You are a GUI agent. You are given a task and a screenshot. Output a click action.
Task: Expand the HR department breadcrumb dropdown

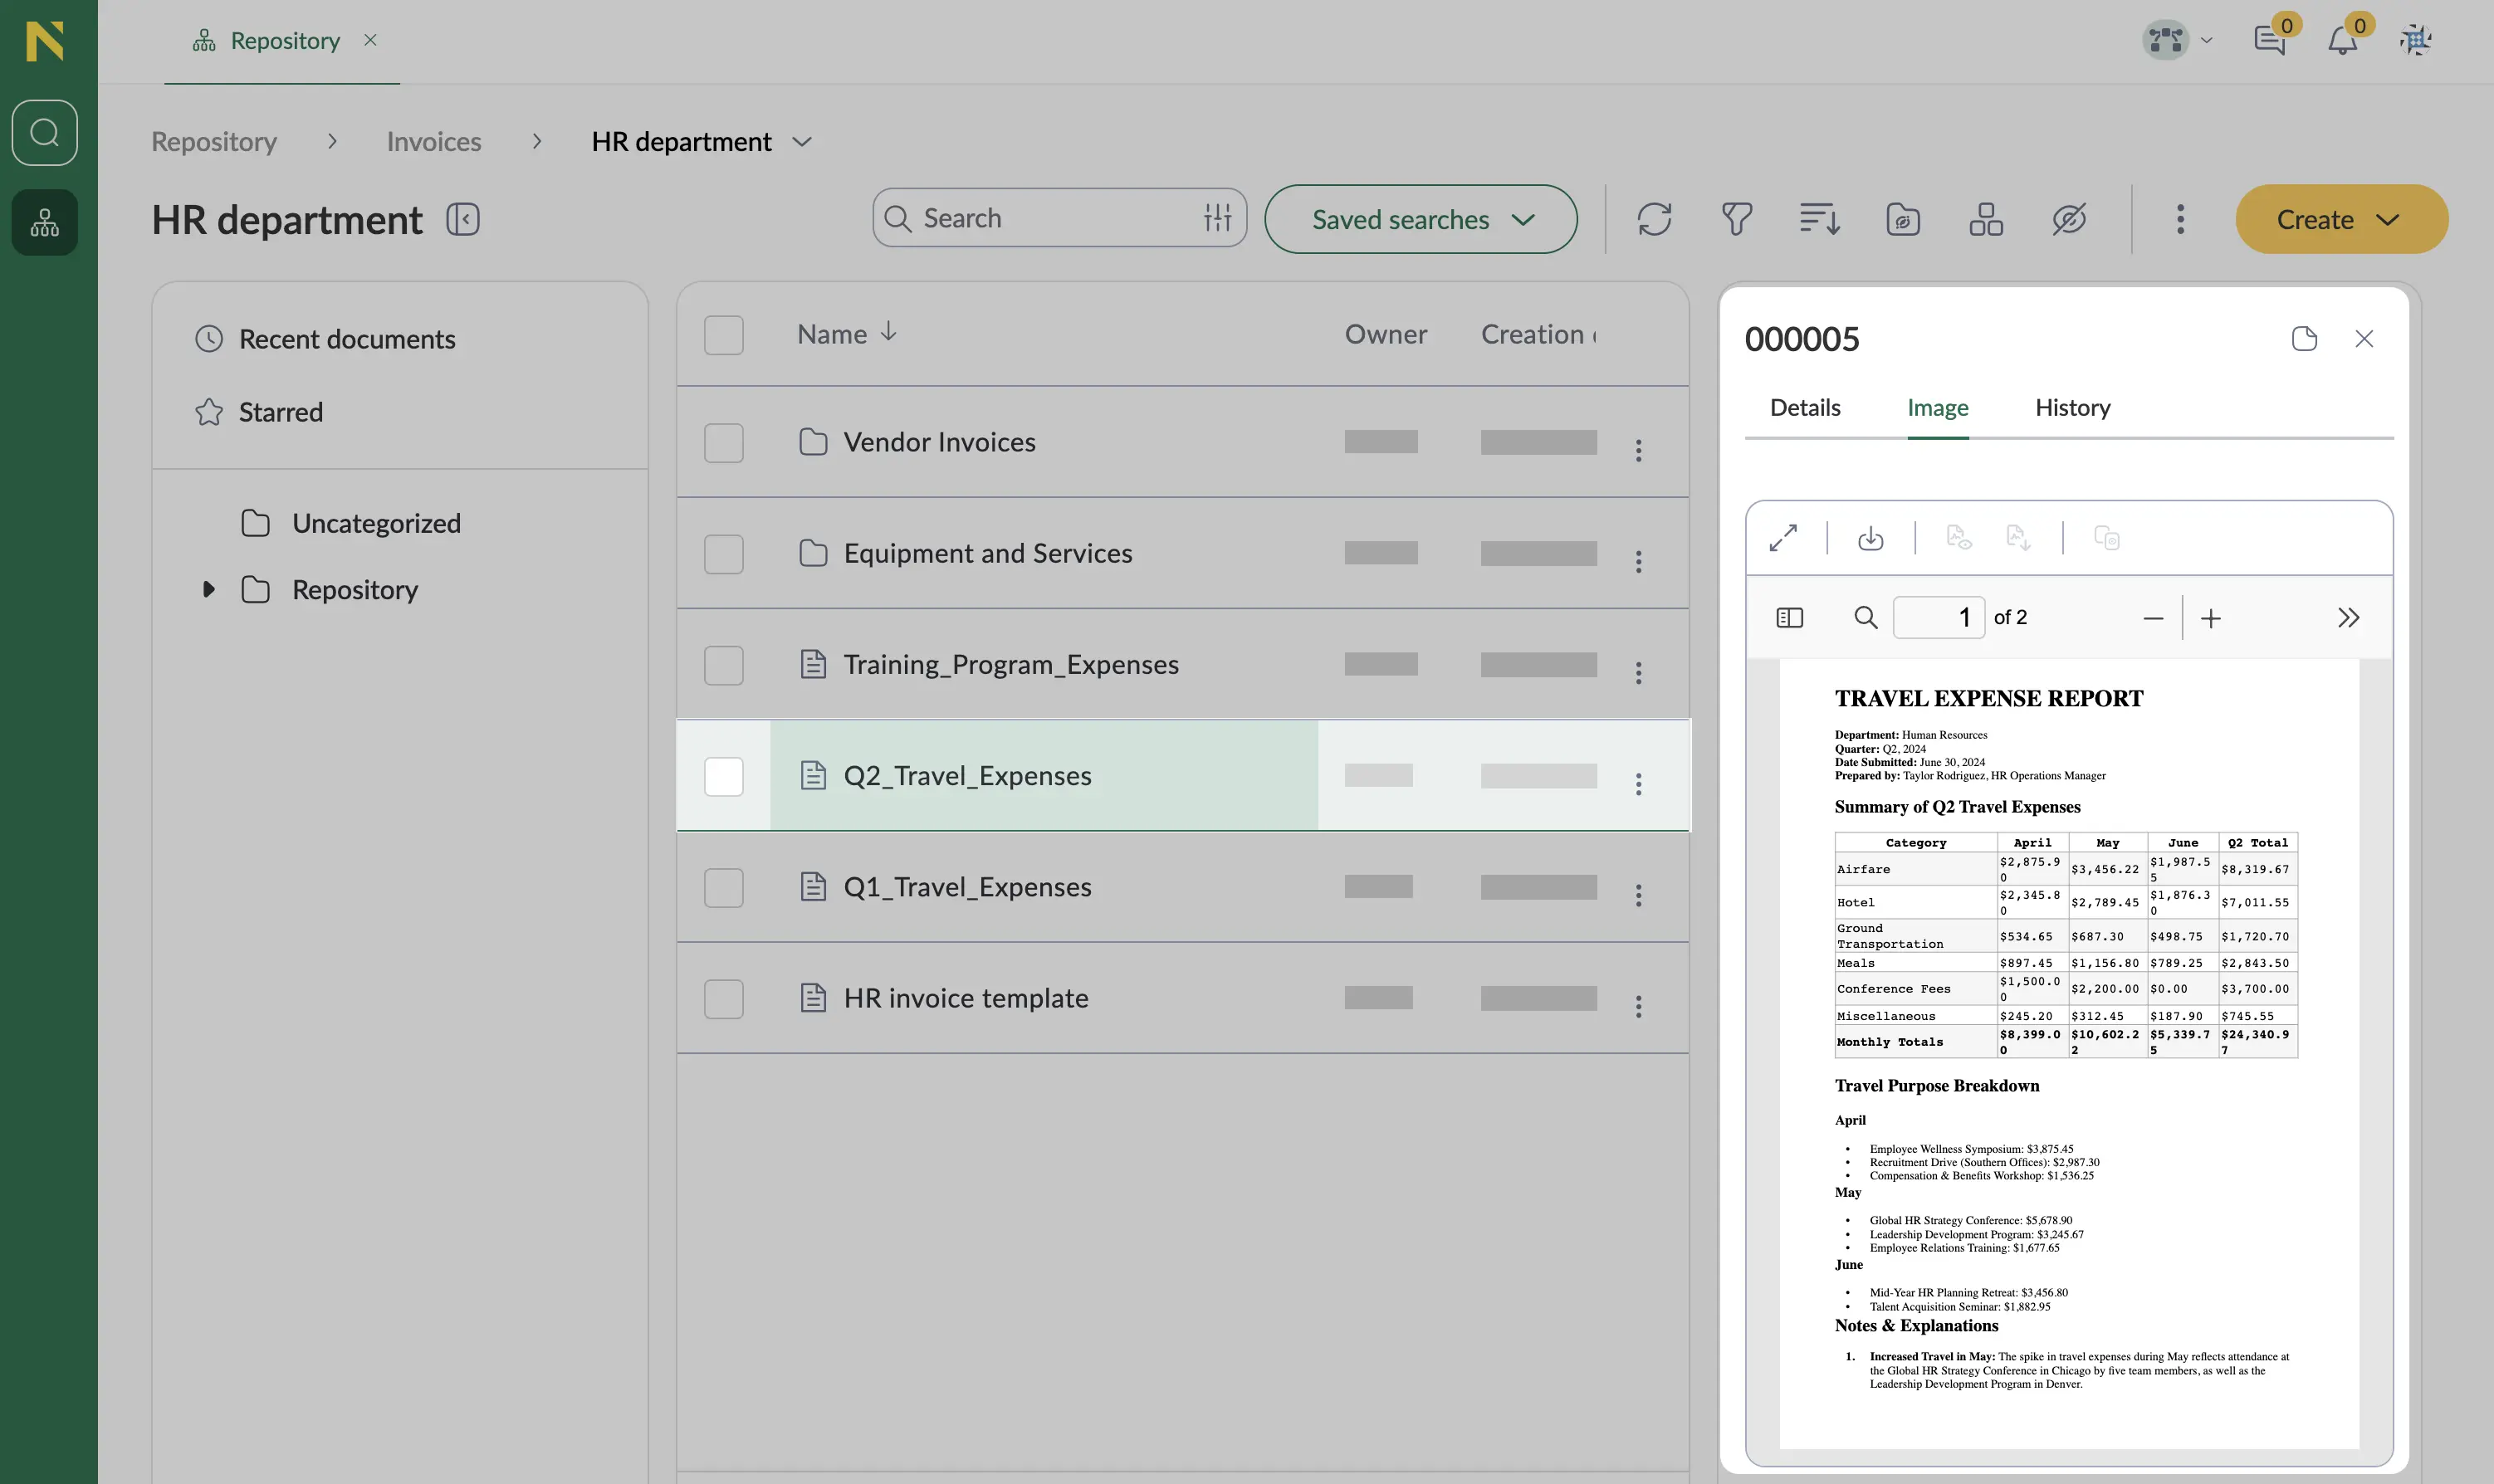(x=802, y=142)
